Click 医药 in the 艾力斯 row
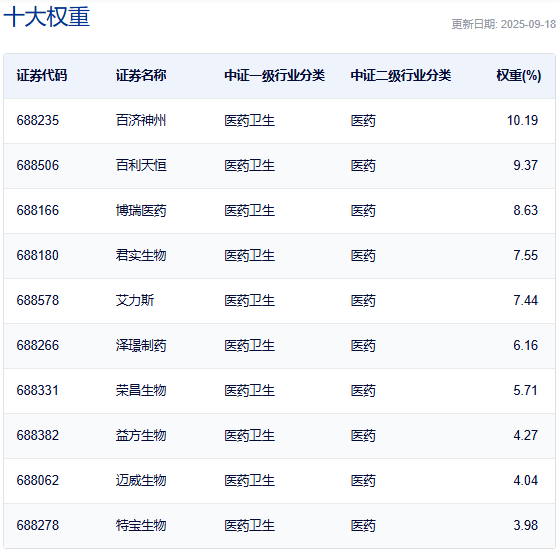559x555 pixels. click(363, 300)
